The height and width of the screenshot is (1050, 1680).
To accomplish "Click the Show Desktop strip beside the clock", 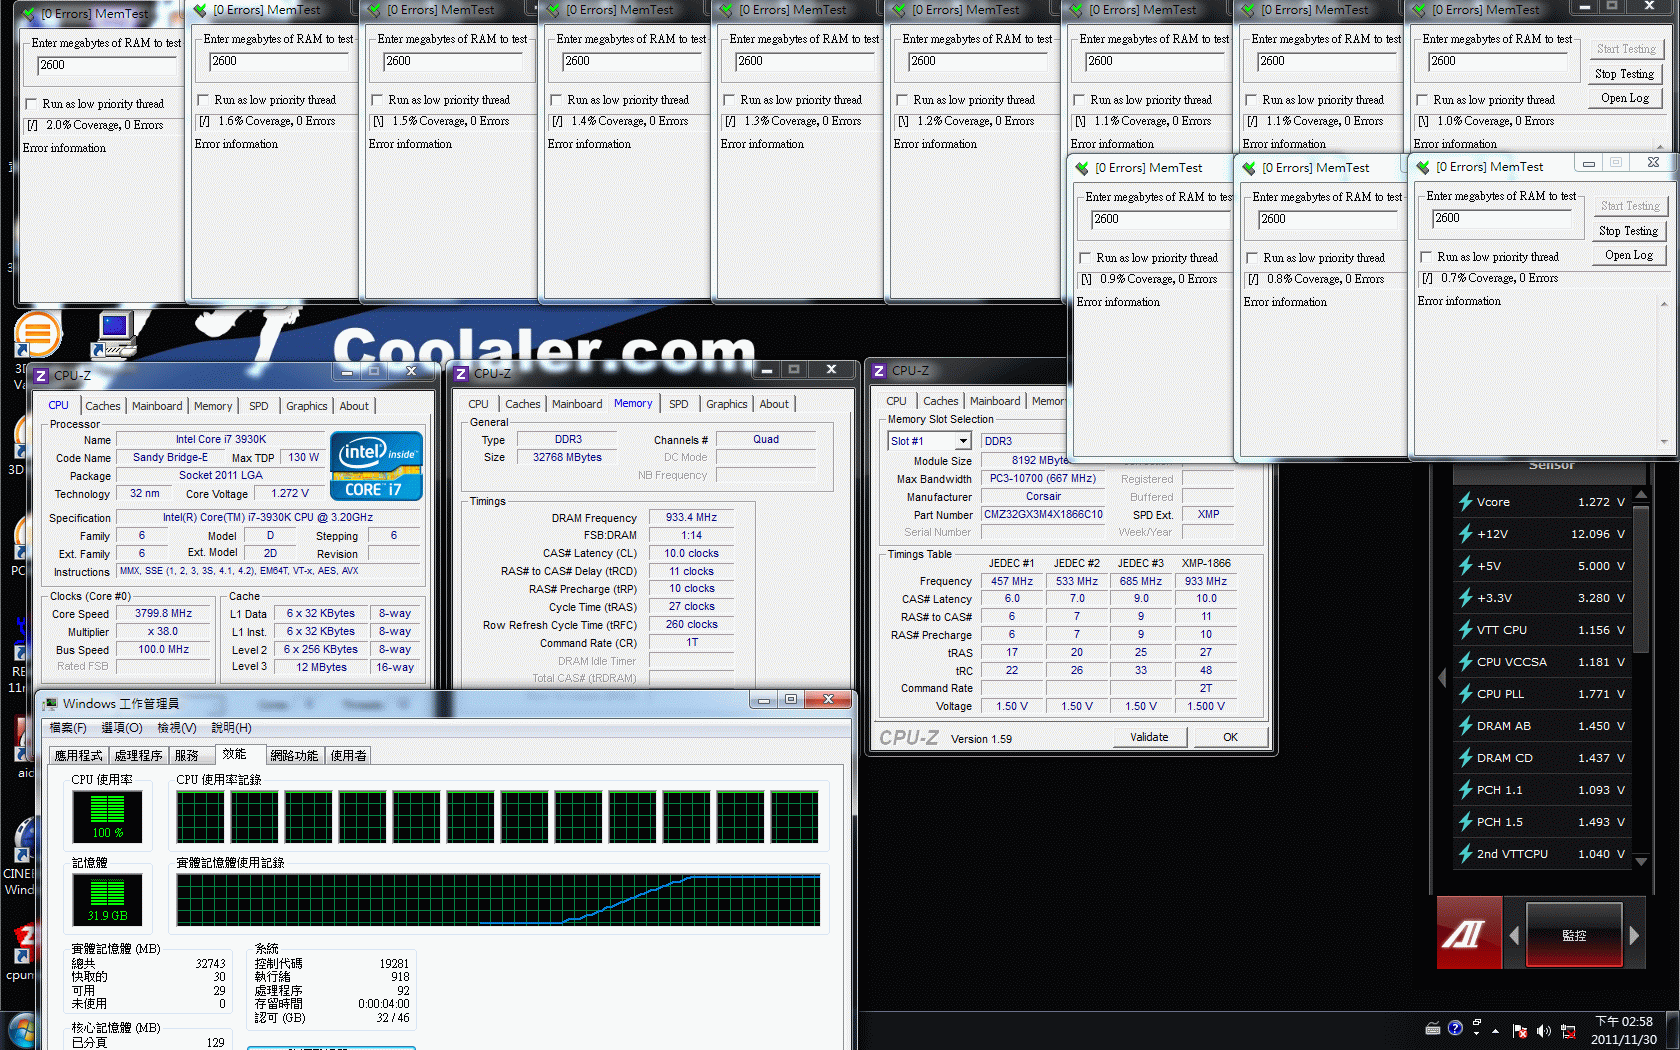I will point(1673,1031).
